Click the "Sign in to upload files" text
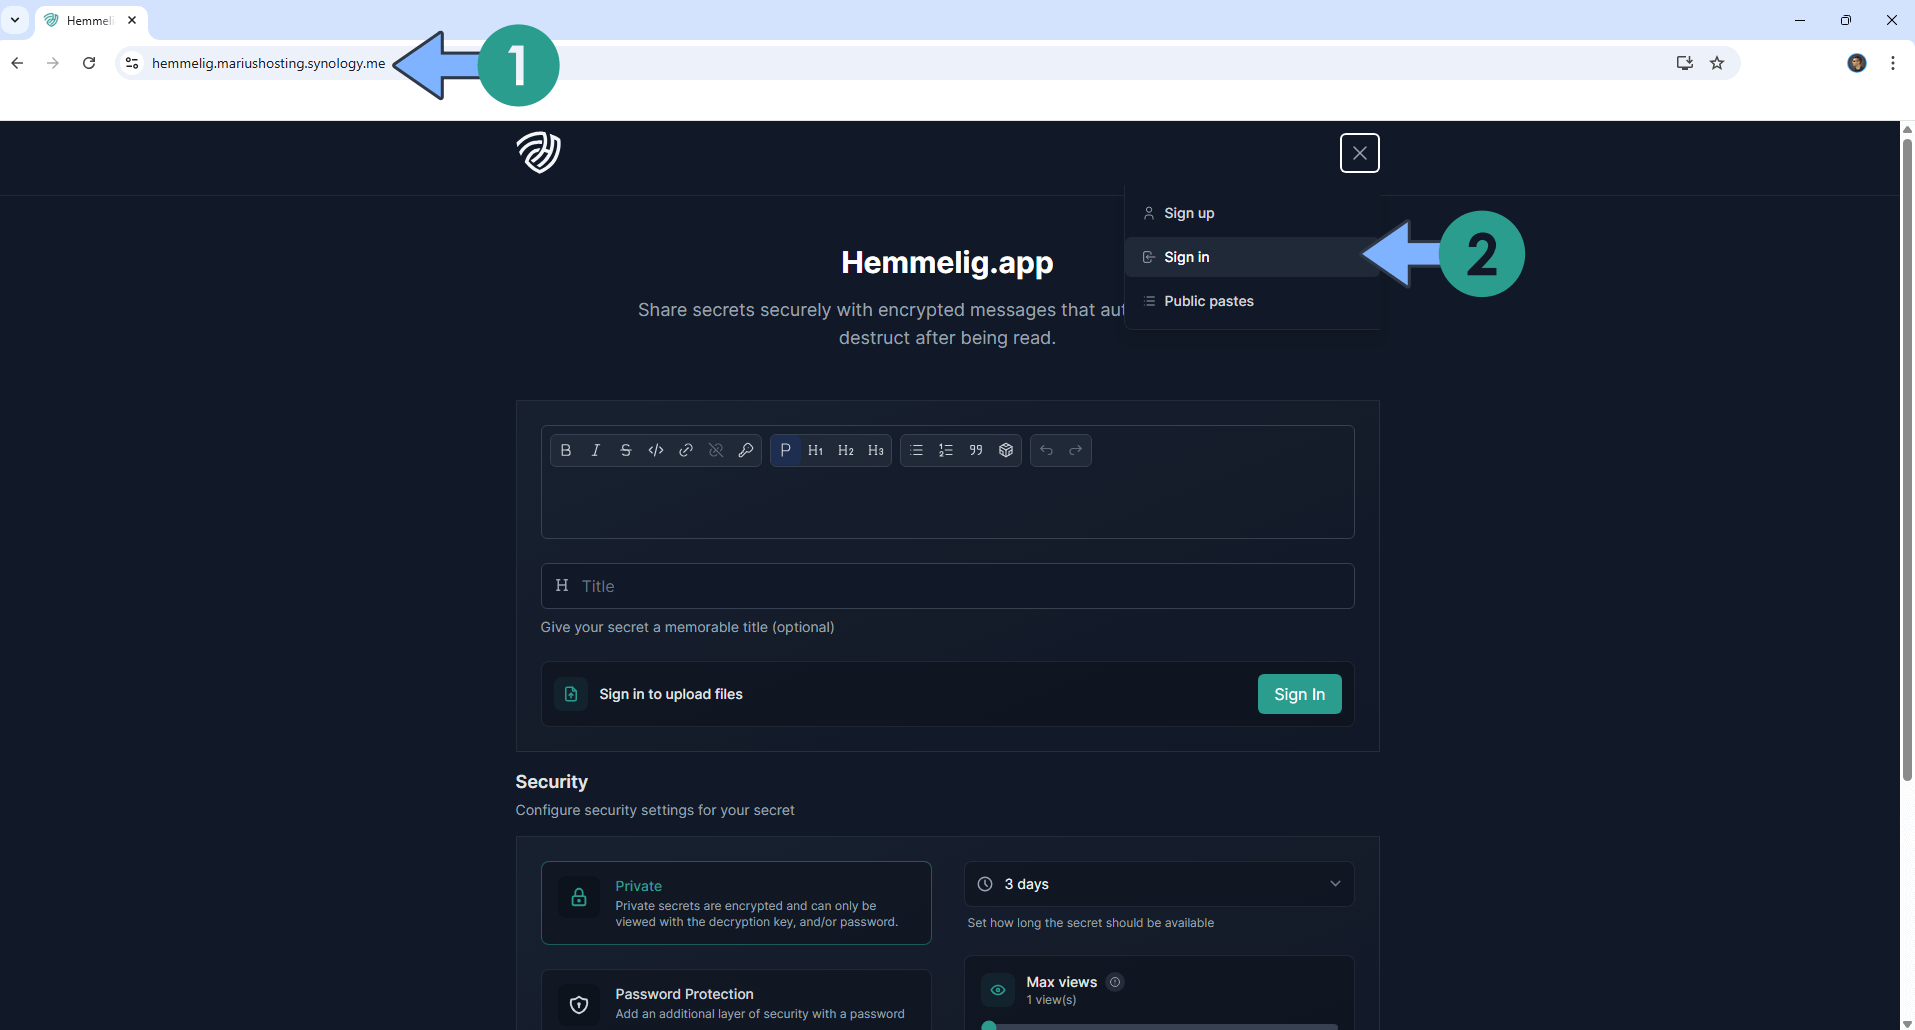Viewport: 1915px width, 1030px height. click(x=671, y=694)
